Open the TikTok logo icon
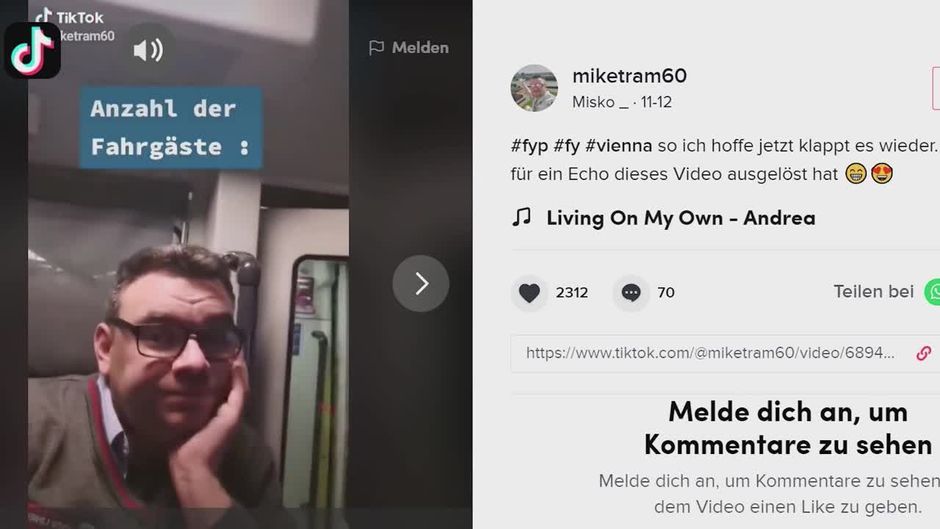The width and height of the screenshot is (940, 529). coord(32,51)
